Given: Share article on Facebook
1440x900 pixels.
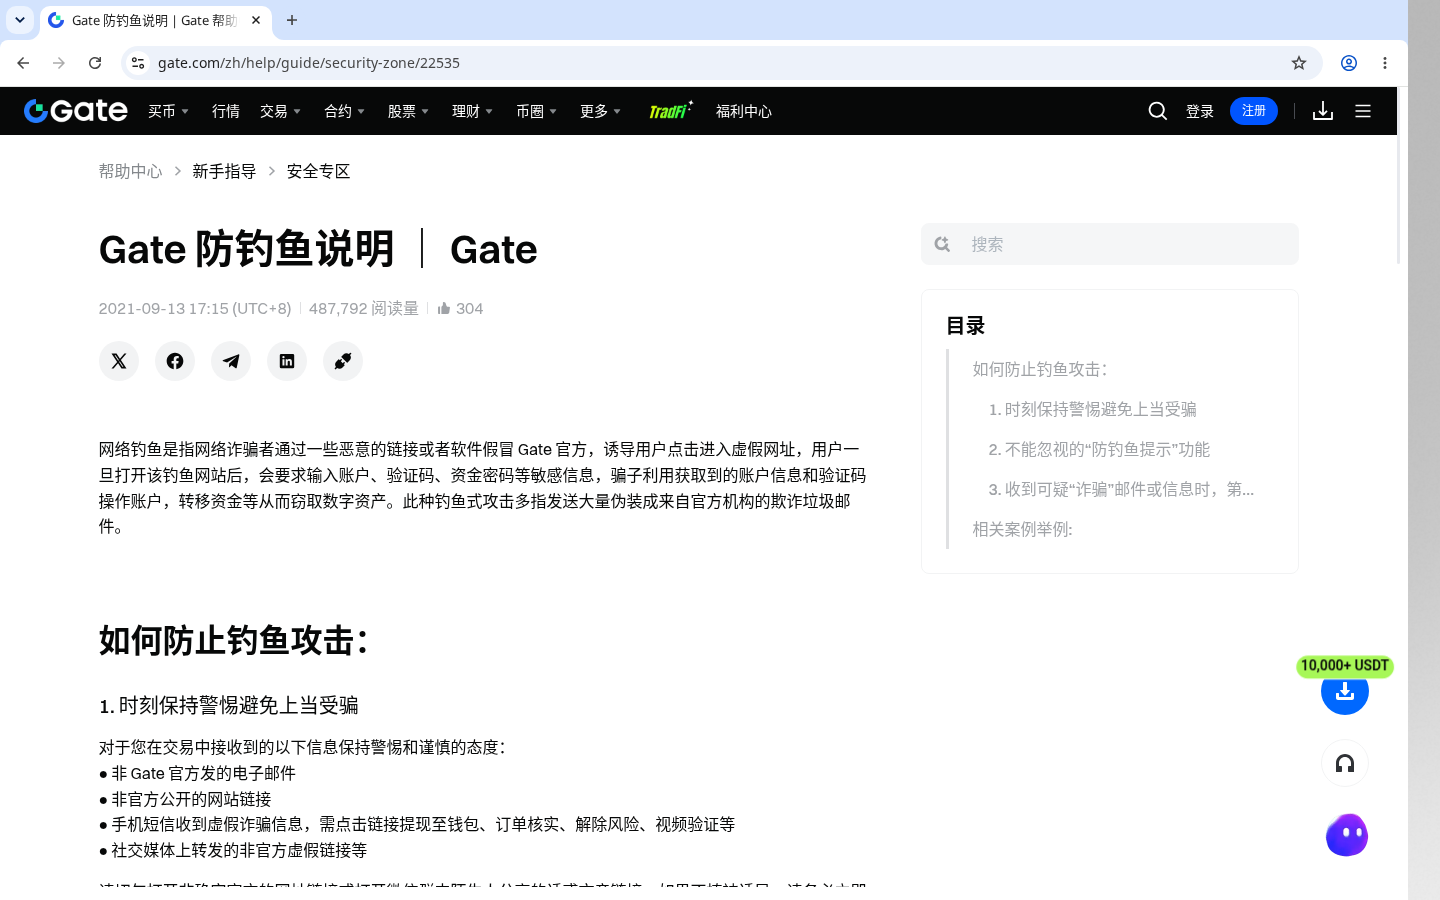Looking at the screenshot, I should click(x=175, y=361).
